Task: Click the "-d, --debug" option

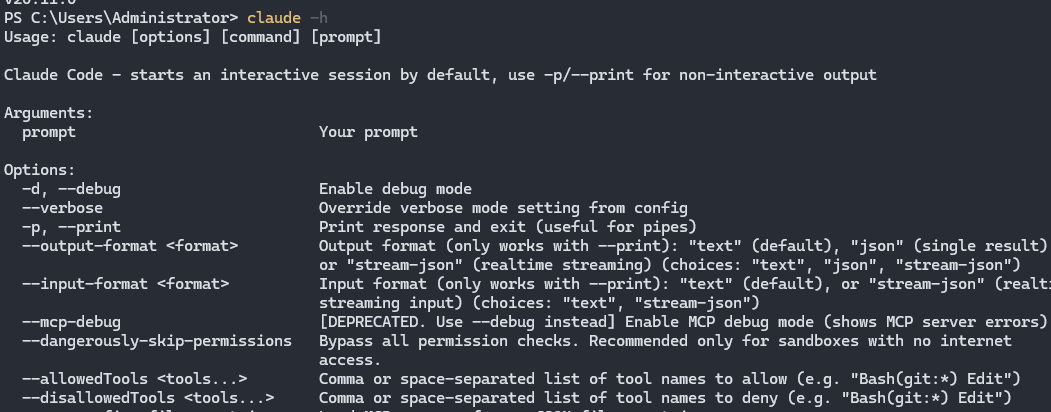Action: tap(71, 189)
